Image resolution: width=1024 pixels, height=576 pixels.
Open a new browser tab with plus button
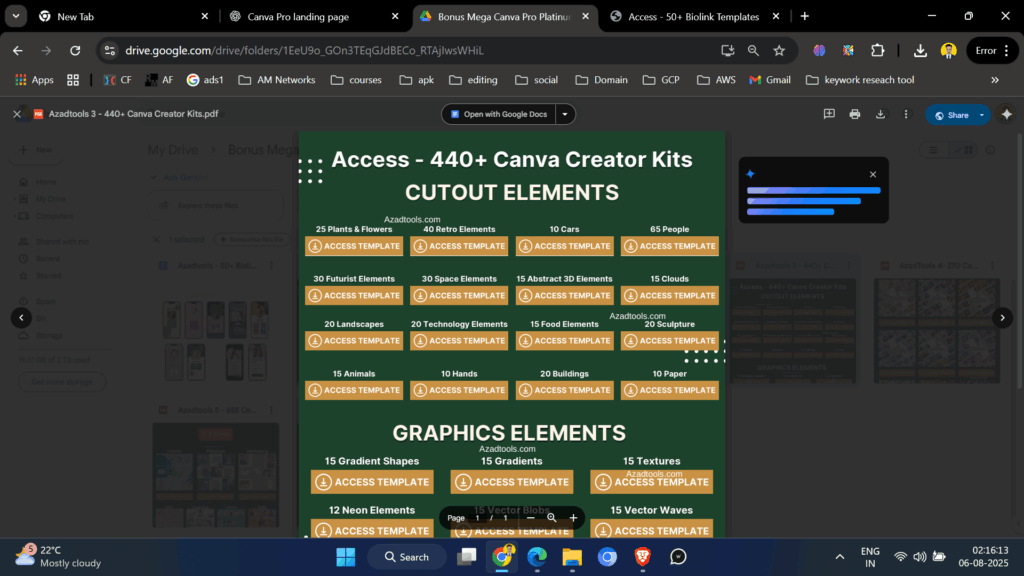click(805, 16)
